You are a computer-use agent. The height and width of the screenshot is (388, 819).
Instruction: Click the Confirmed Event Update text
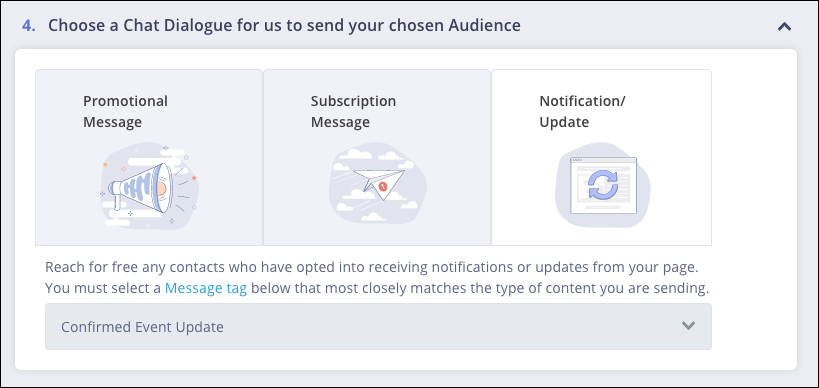[x=142, y=327]
